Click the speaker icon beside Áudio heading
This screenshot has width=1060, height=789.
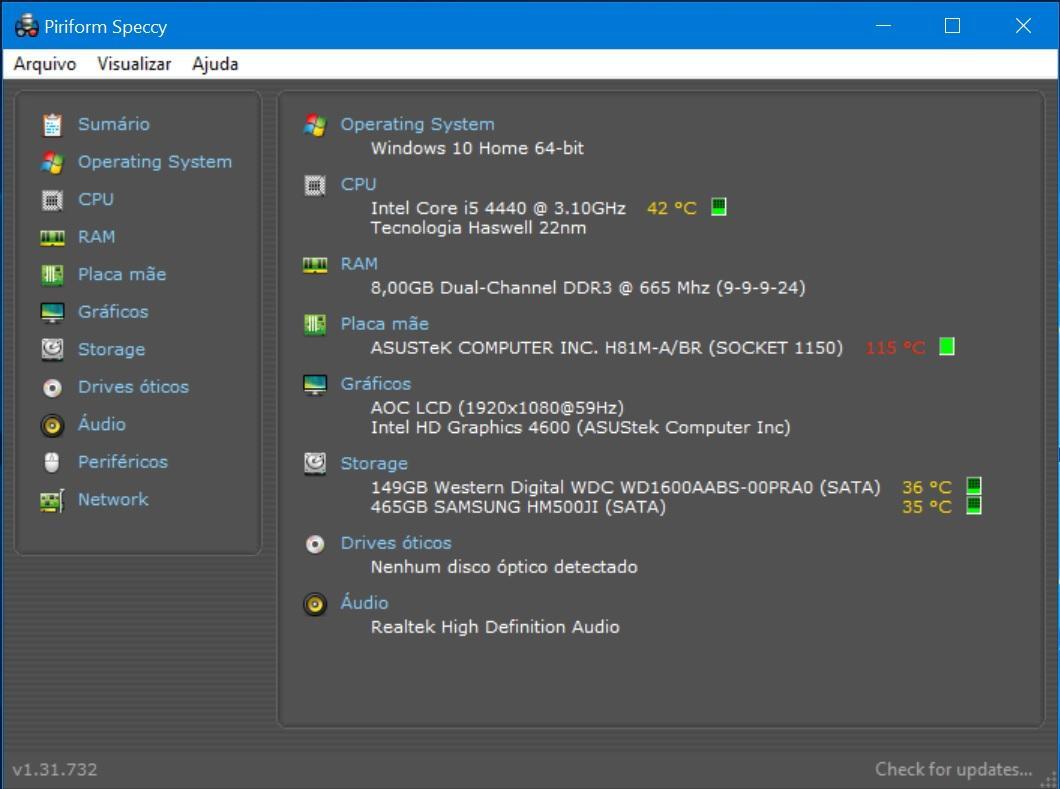pos(315,604)
